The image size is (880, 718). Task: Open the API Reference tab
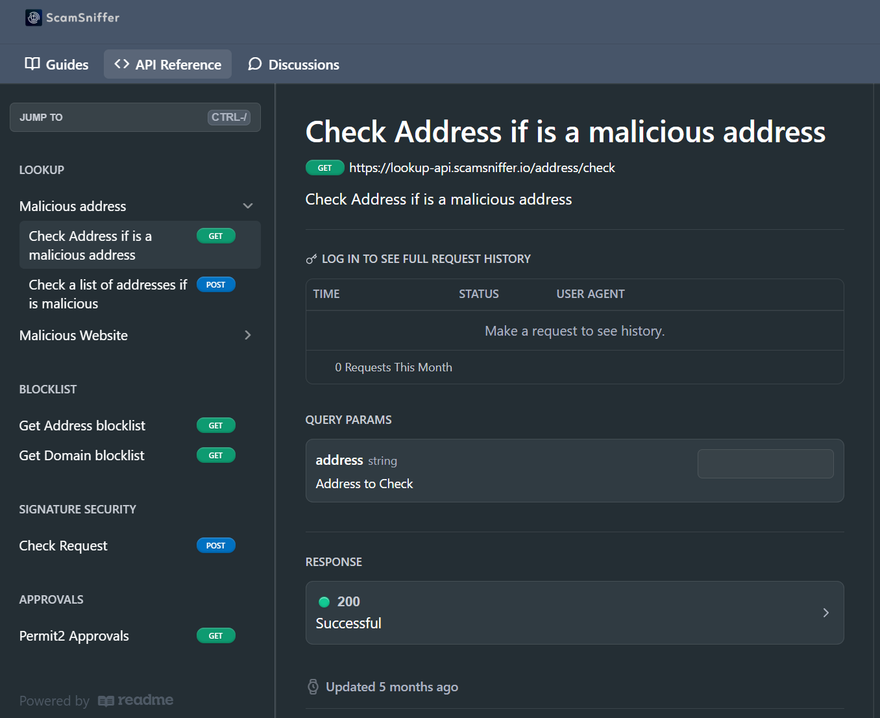pyautogui.click(x=168, y=64)
